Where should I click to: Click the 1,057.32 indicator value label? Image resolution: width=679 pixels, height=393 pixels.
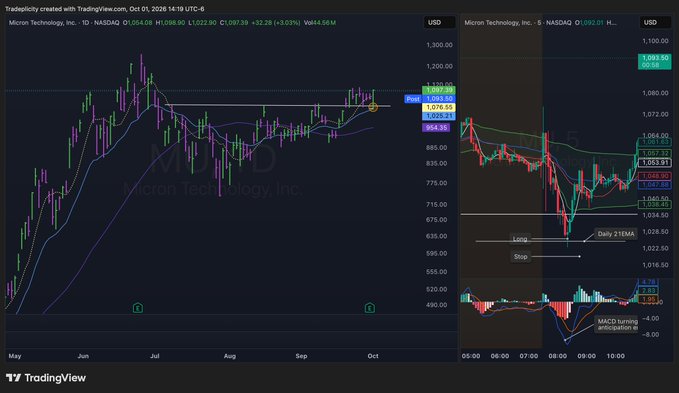coord(654,154)
